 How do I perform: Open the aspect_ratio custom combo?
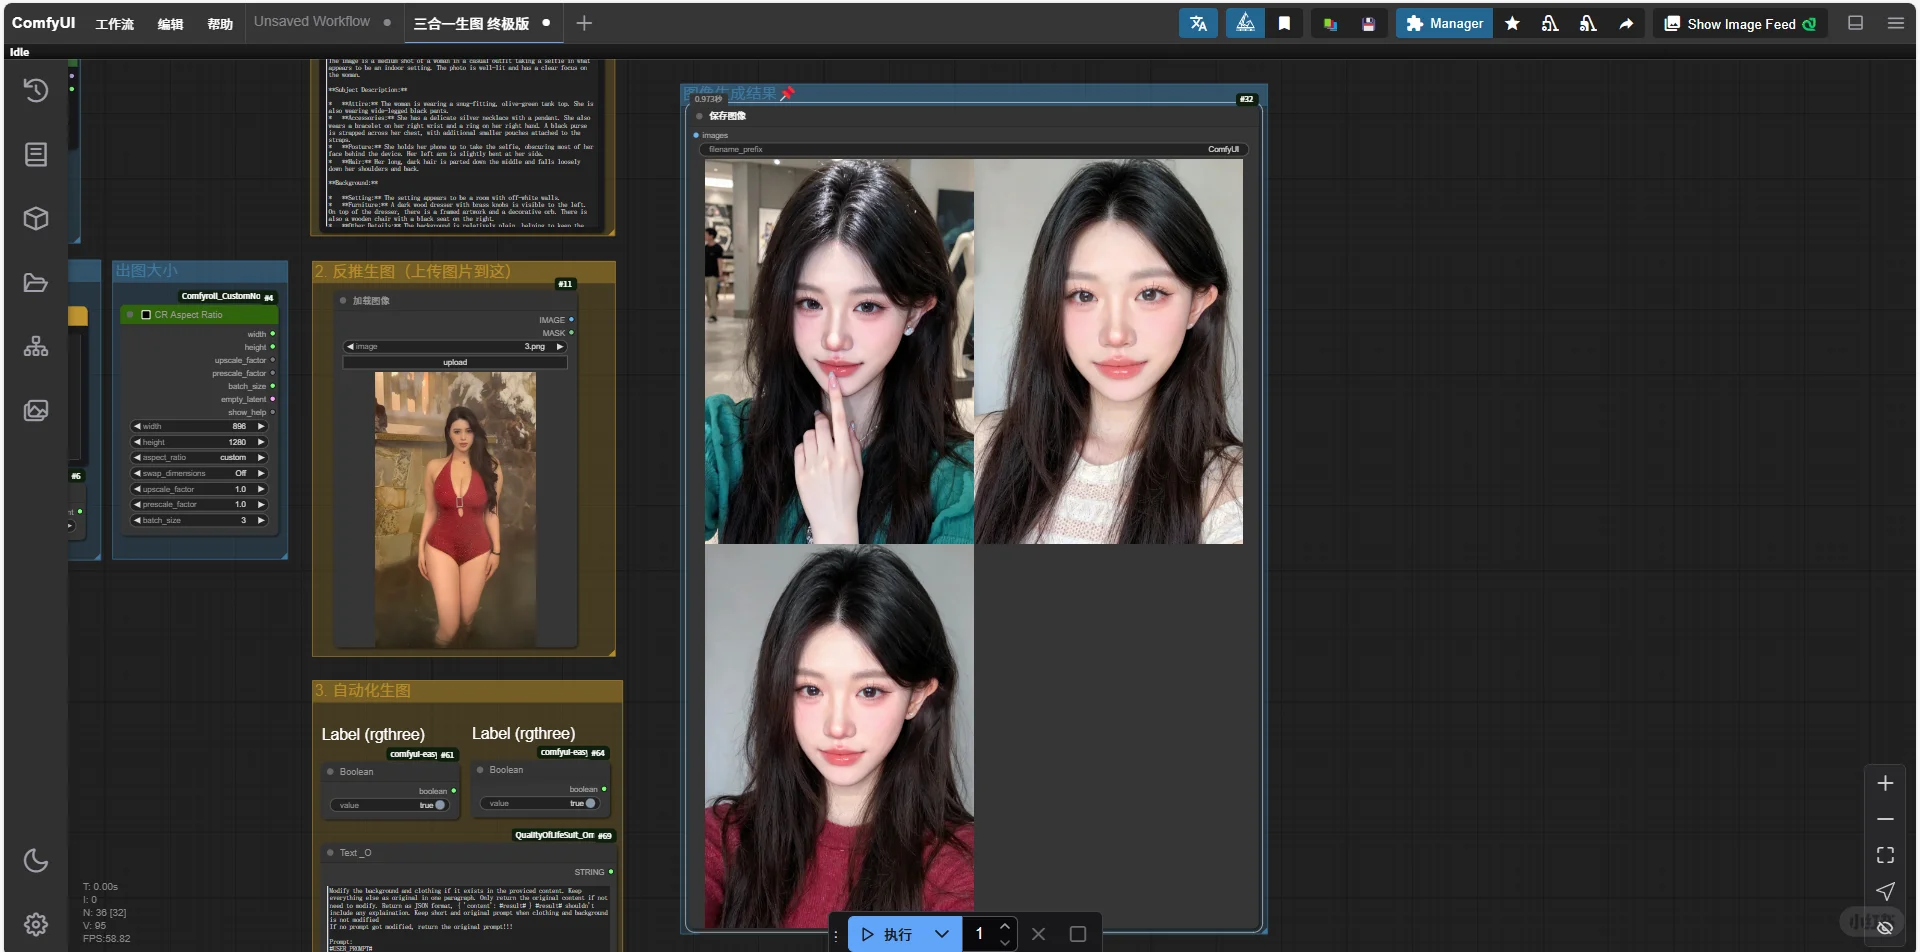(x=200, y=457)
